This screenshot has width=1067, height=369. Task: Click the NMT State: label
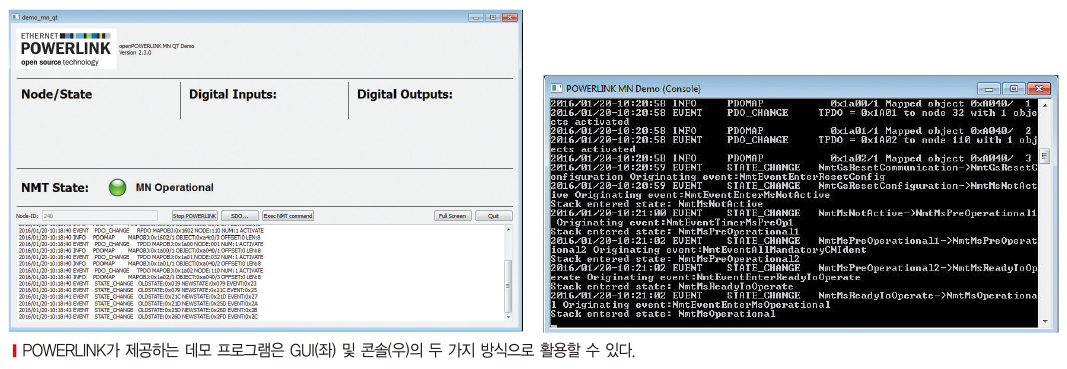pos(55,188)
